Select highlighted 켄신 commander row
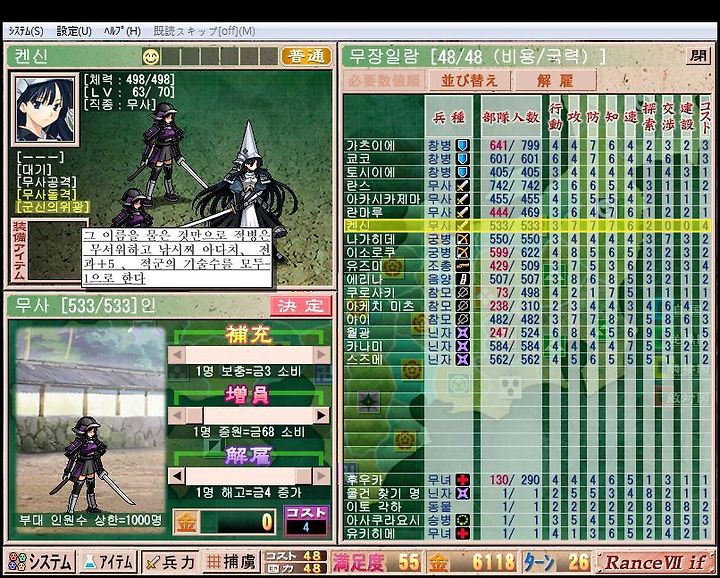 click(528, 225)
